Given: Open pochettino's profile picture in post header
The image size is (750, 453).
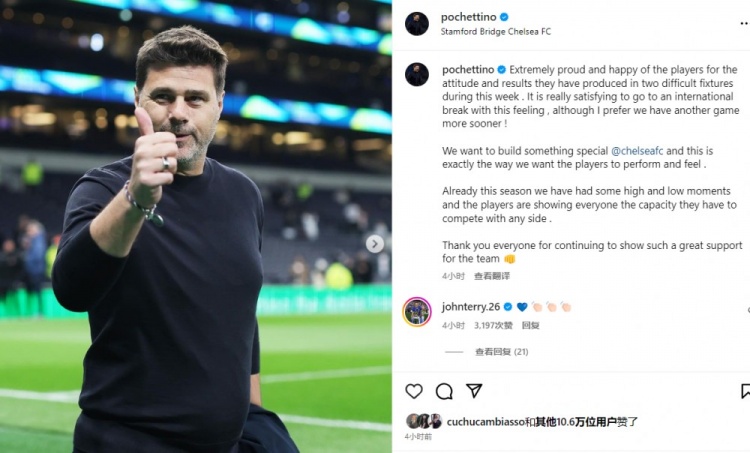Looking at the screenshot, I should pyautogui.click(x=417, y=24).
